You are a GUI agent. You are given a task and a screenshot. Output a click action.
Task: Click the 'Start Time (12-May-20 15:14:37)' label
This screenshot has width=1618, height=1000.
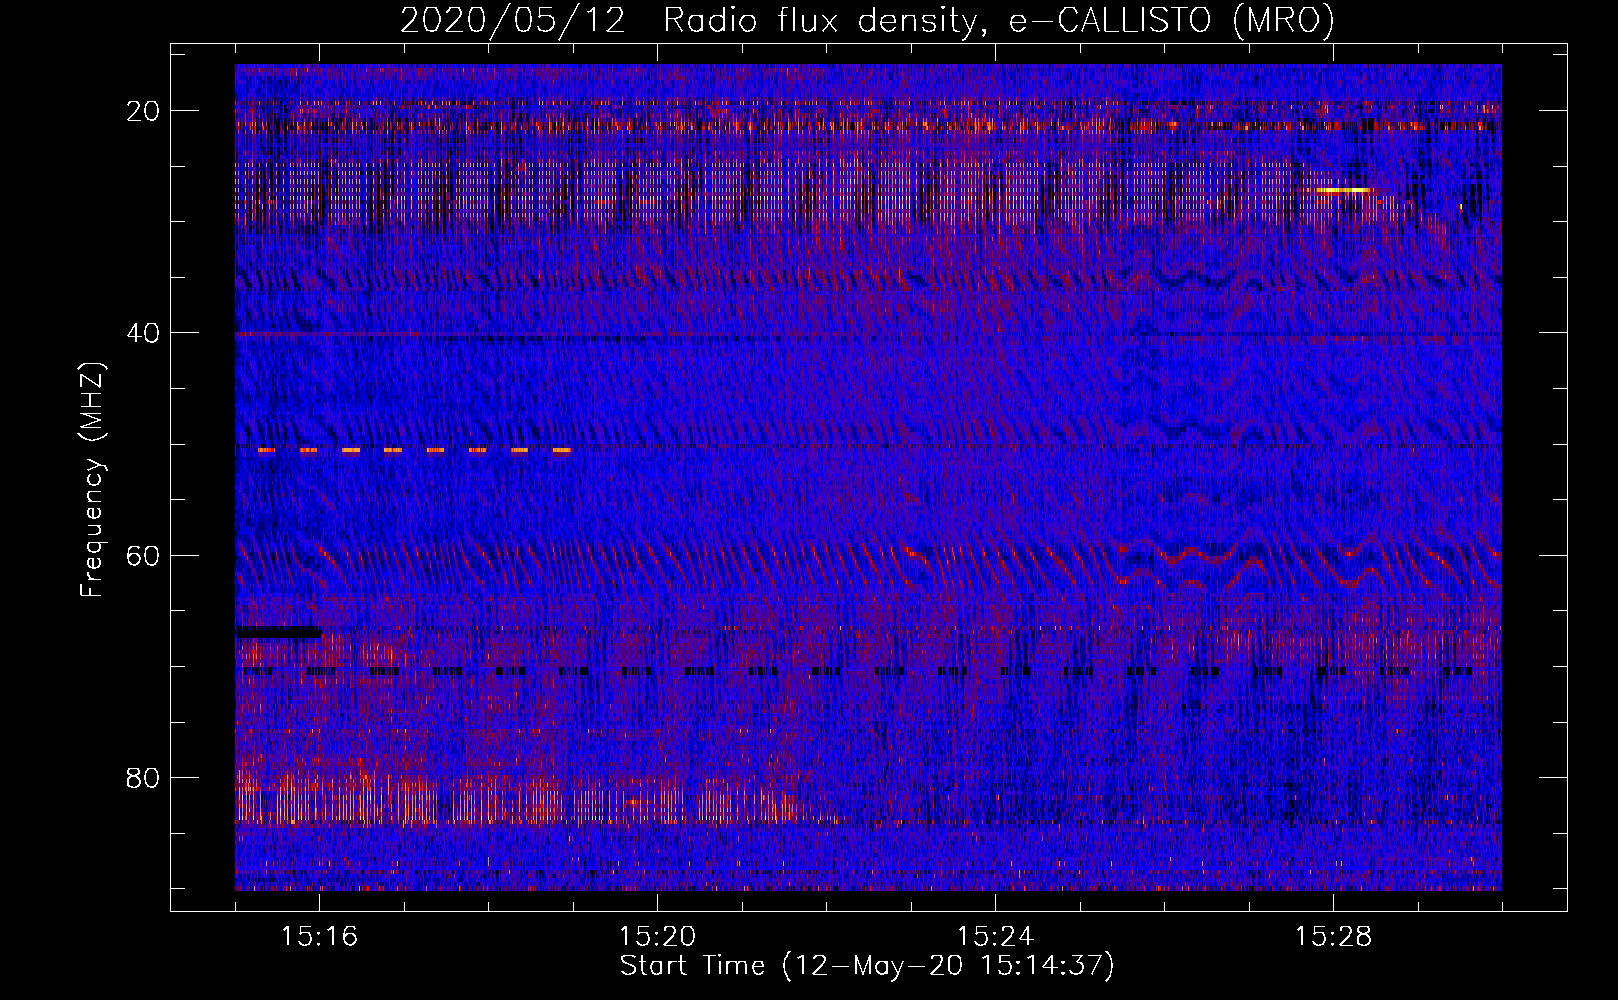point(867,966)
